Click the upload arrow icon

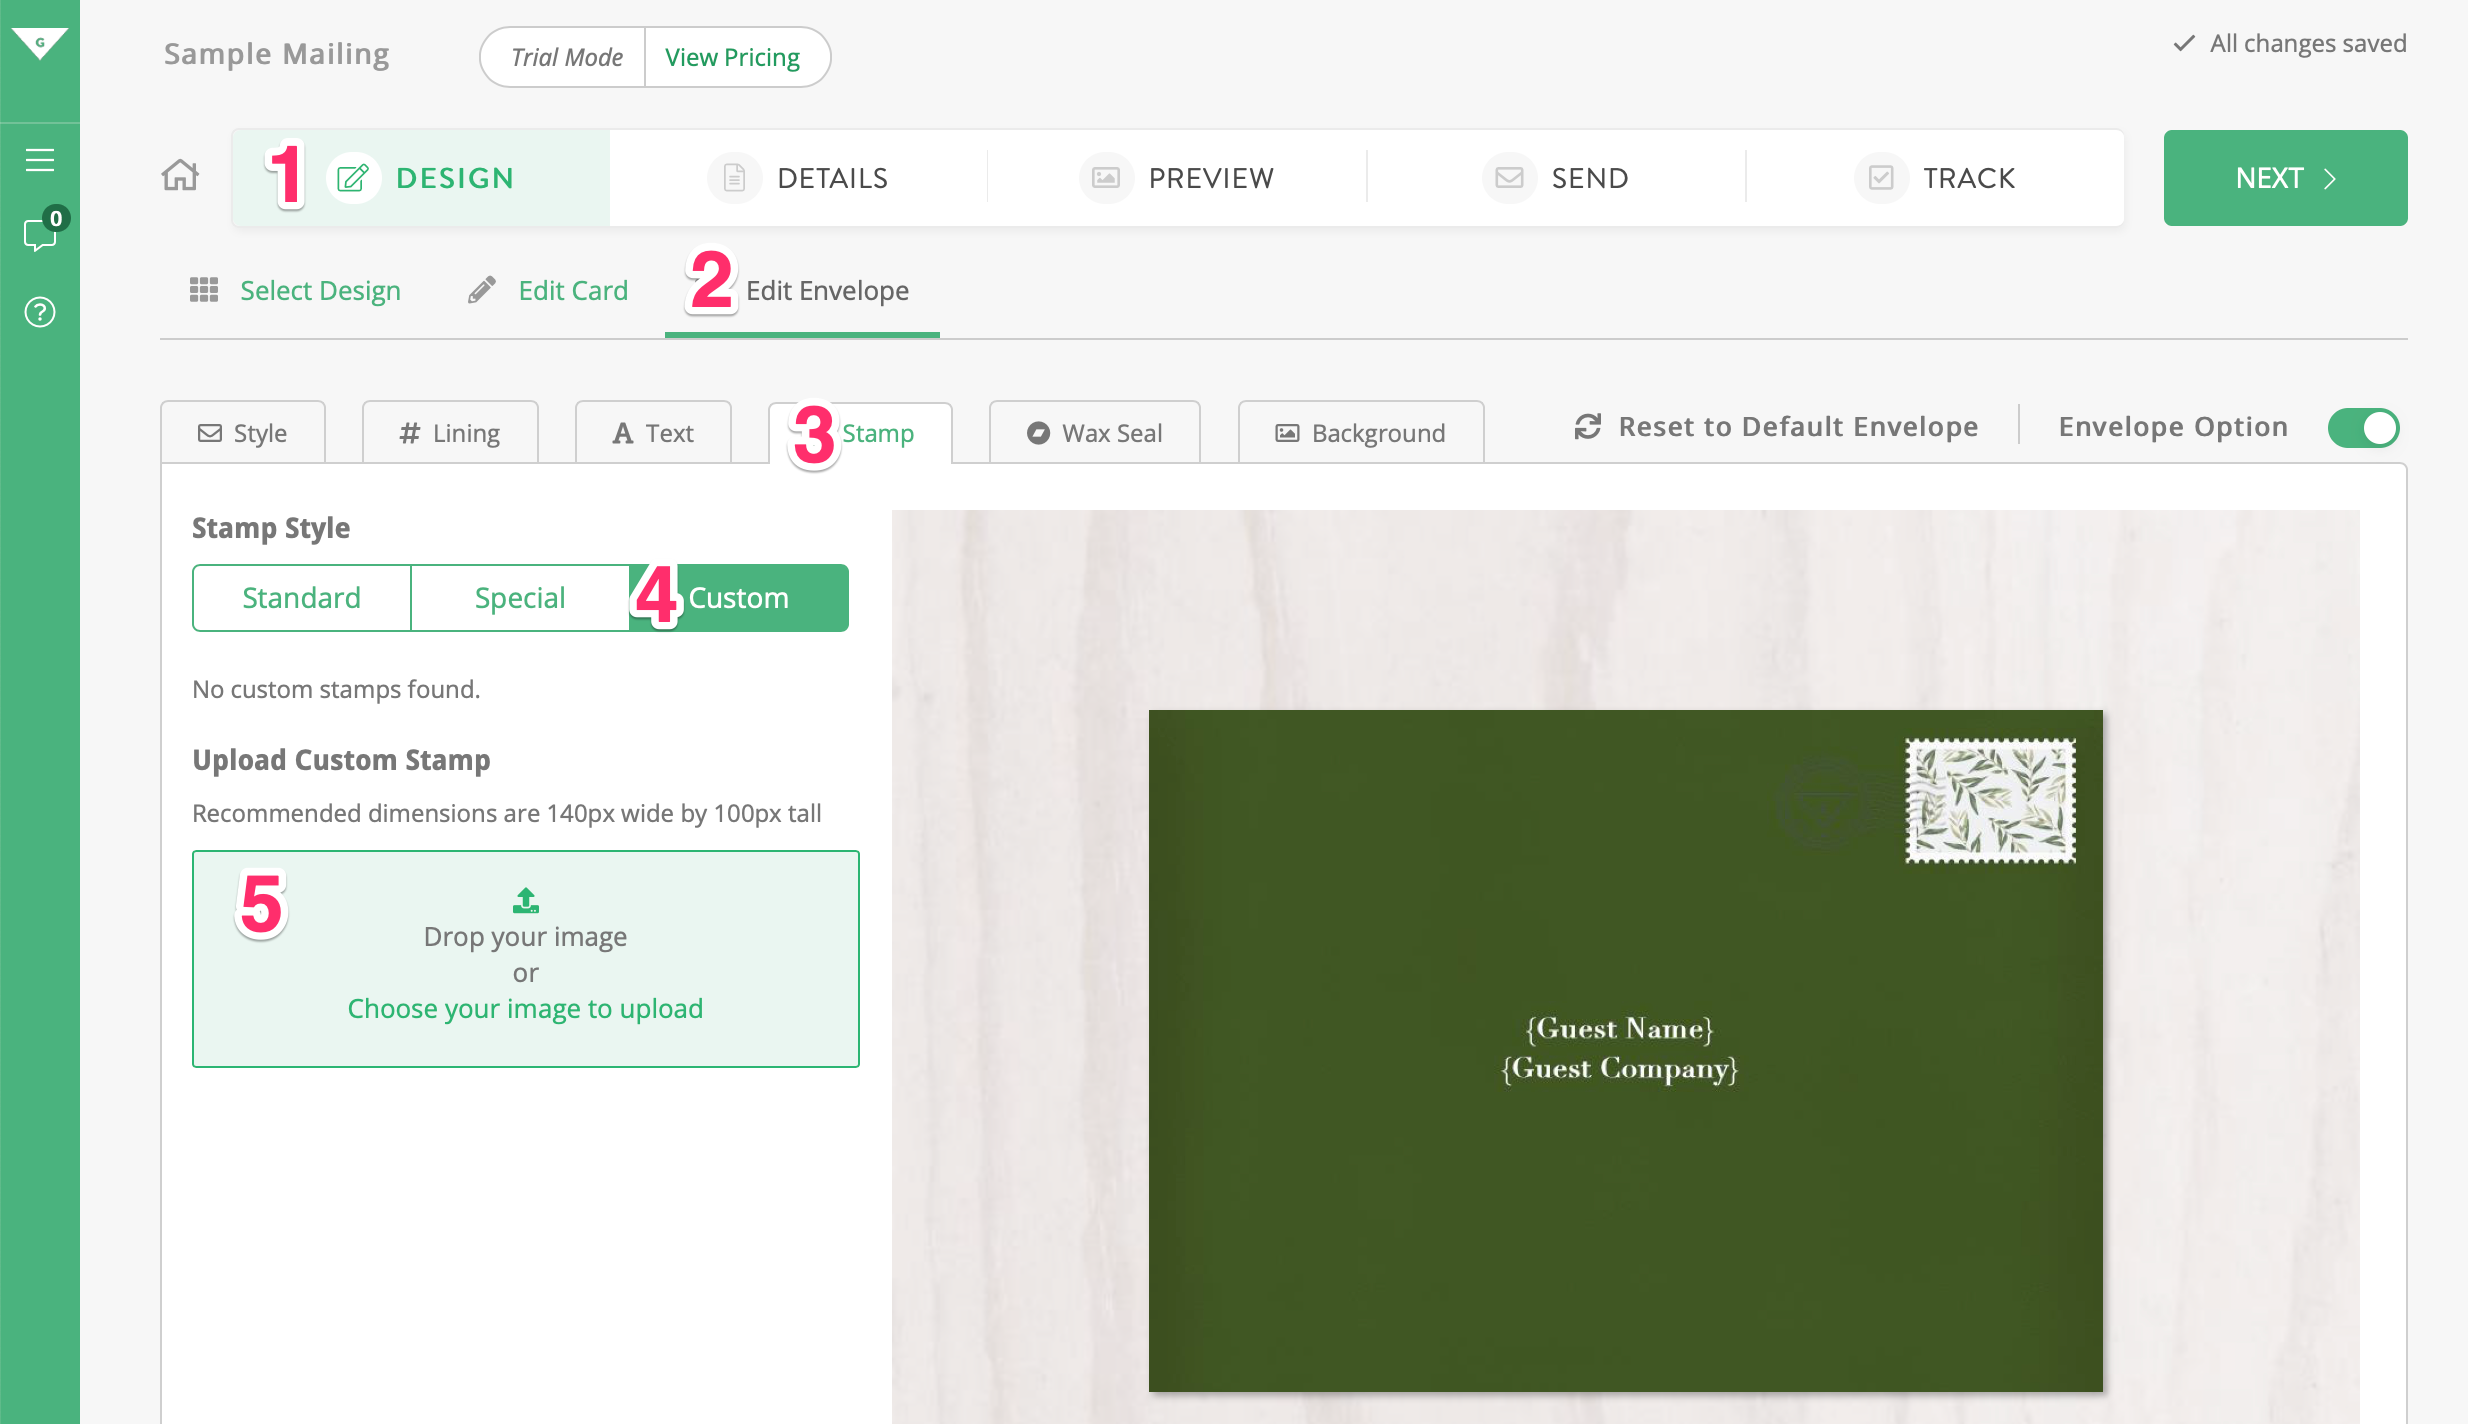point(526,900)
